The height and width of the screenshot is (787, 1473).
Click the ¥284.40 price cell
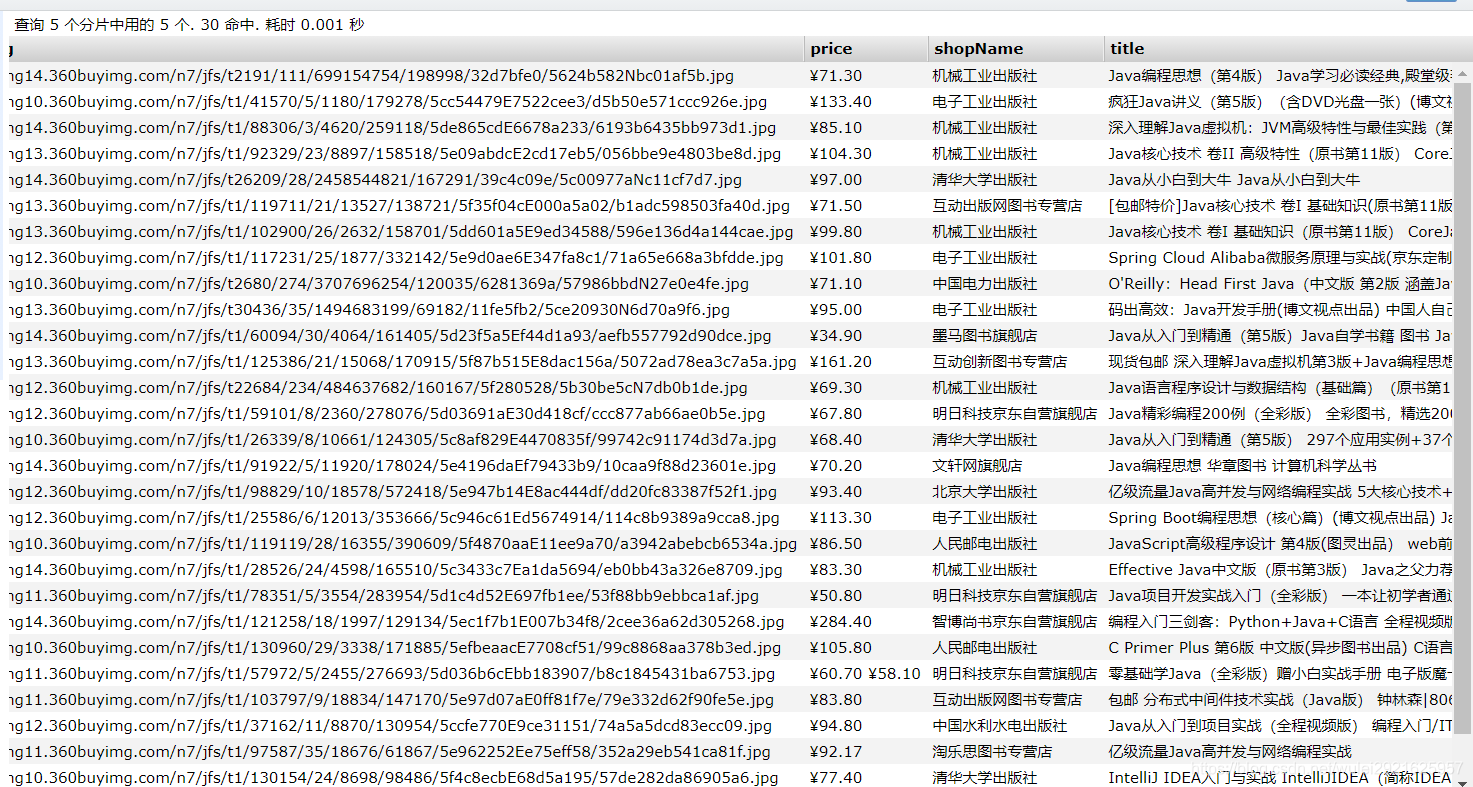tap(841, 622)
